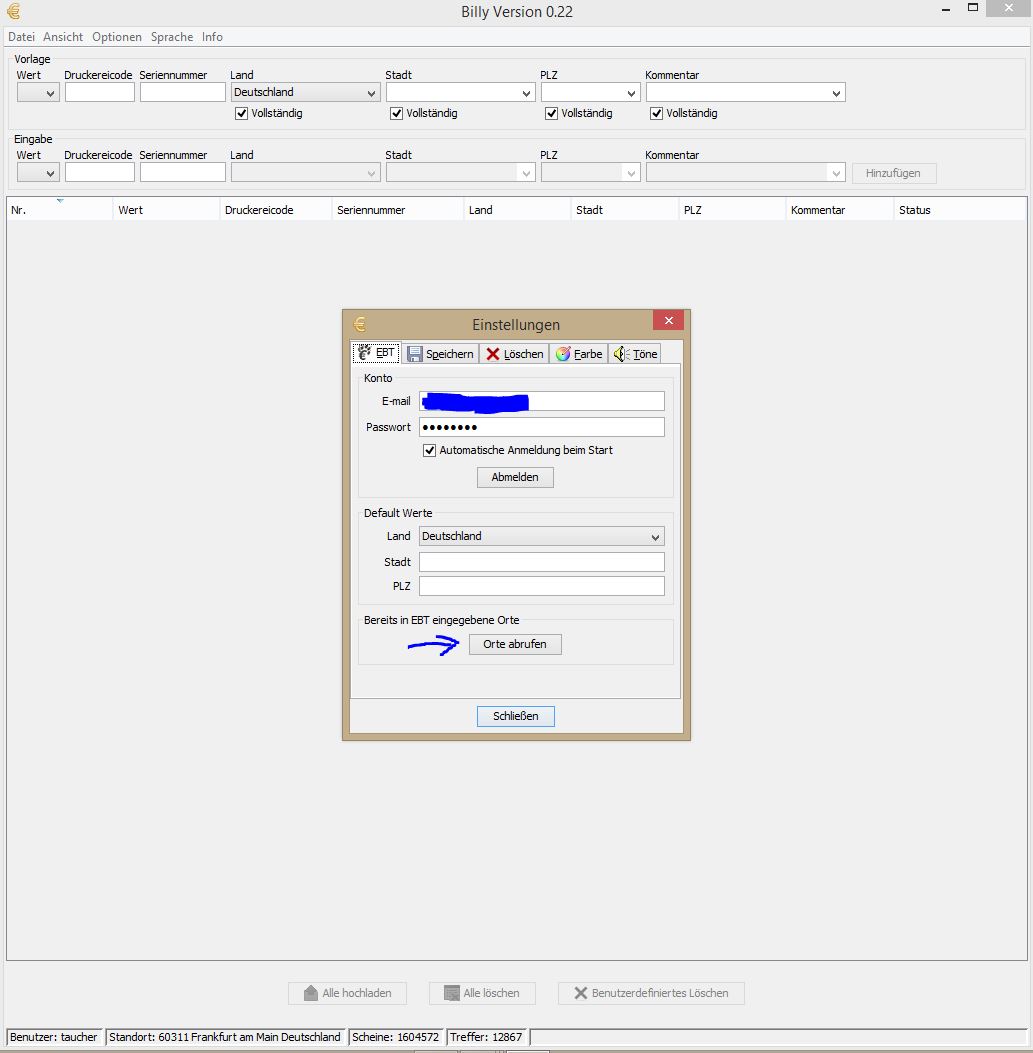The height and width of the screenshot is (1053, 1033).
Task: Click the Euro icon in Einstellungen title bar
Action: [360, 325]
